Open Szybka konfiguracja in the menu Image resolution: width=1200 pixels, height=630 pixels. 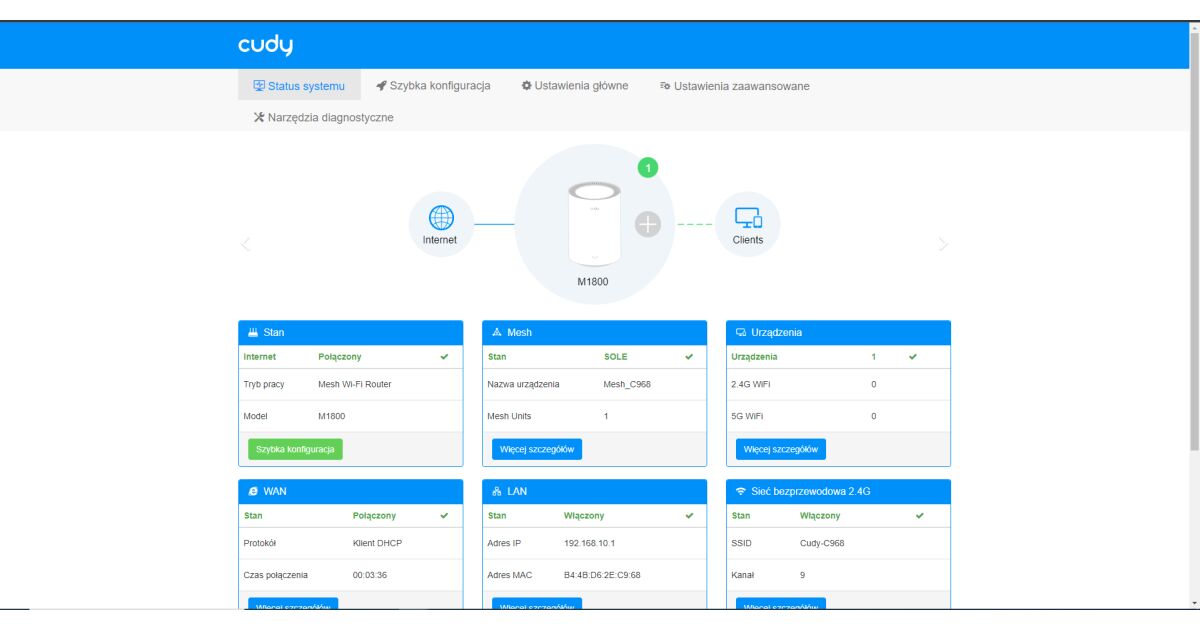coord(433,86)
